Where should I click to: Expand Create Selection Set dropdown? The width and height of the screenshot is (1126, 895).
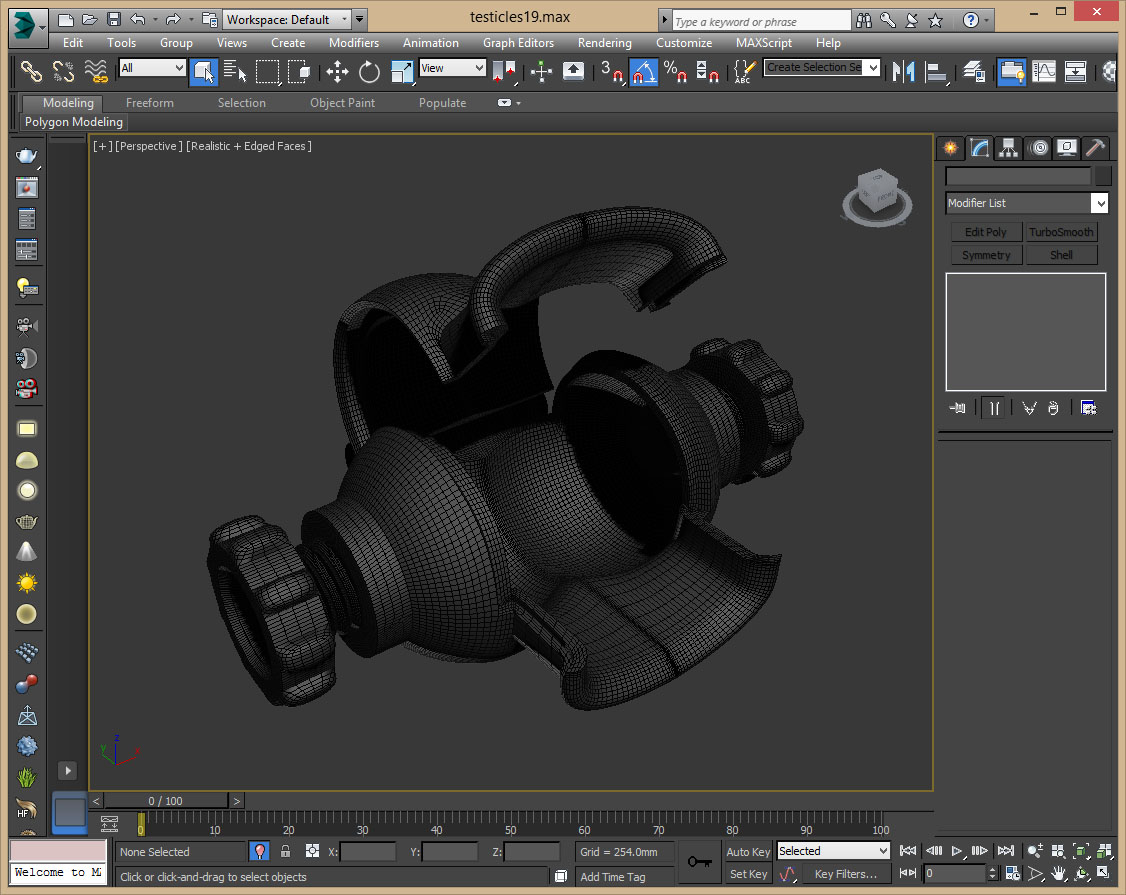coord(873,68)
